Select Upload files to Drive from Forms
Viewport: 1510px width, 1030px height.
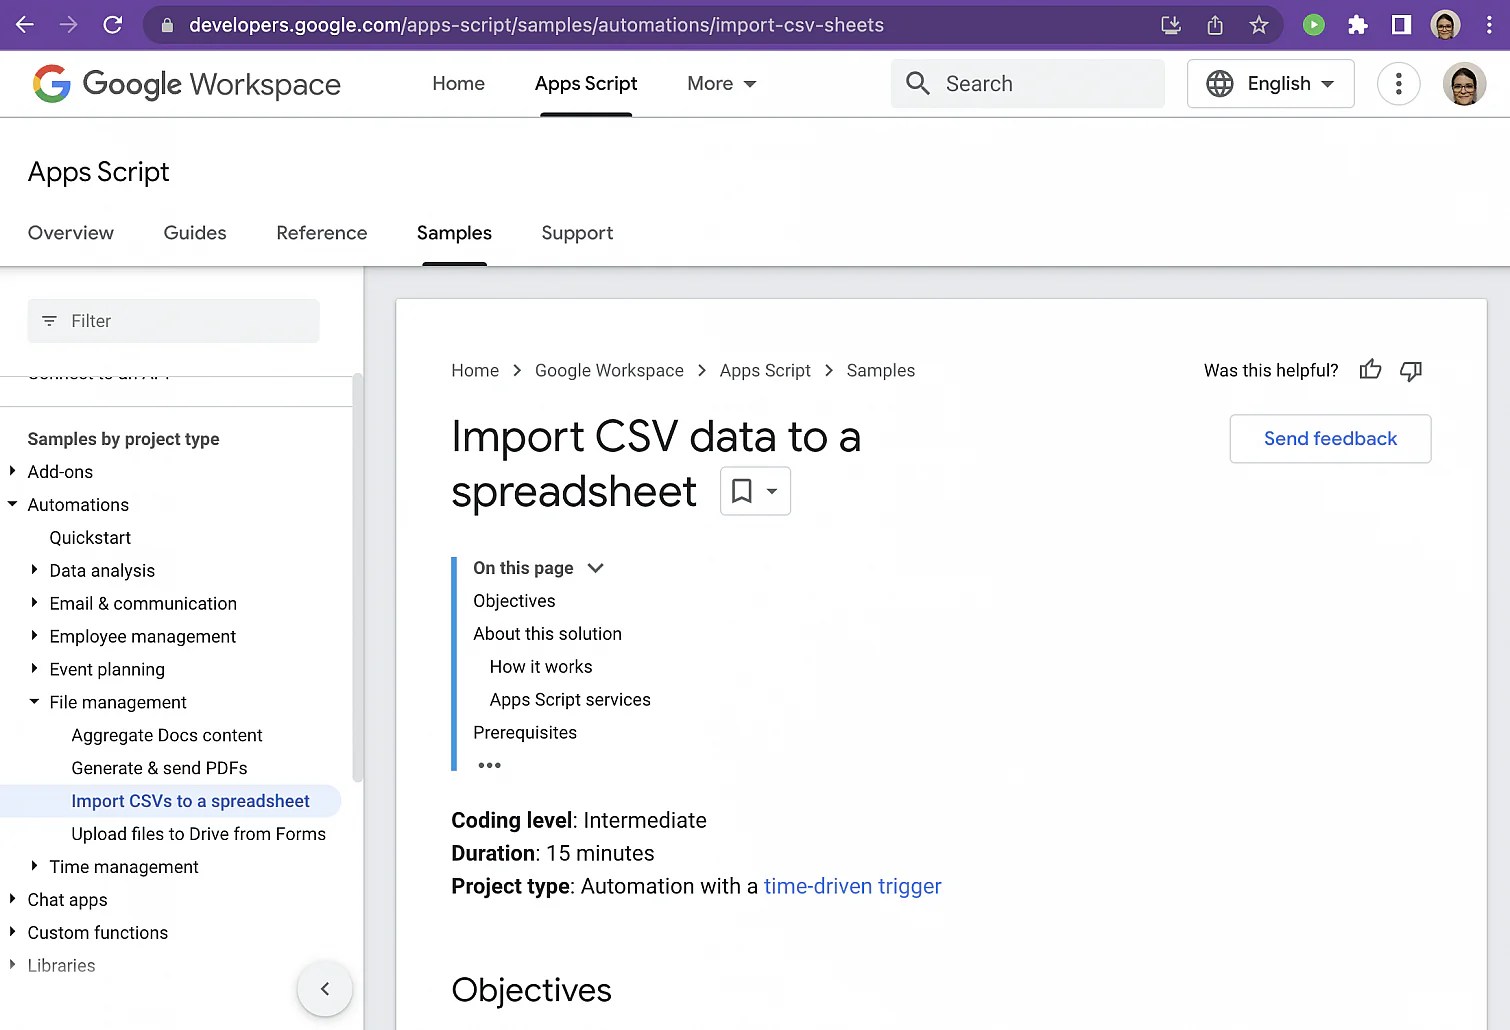198,833
